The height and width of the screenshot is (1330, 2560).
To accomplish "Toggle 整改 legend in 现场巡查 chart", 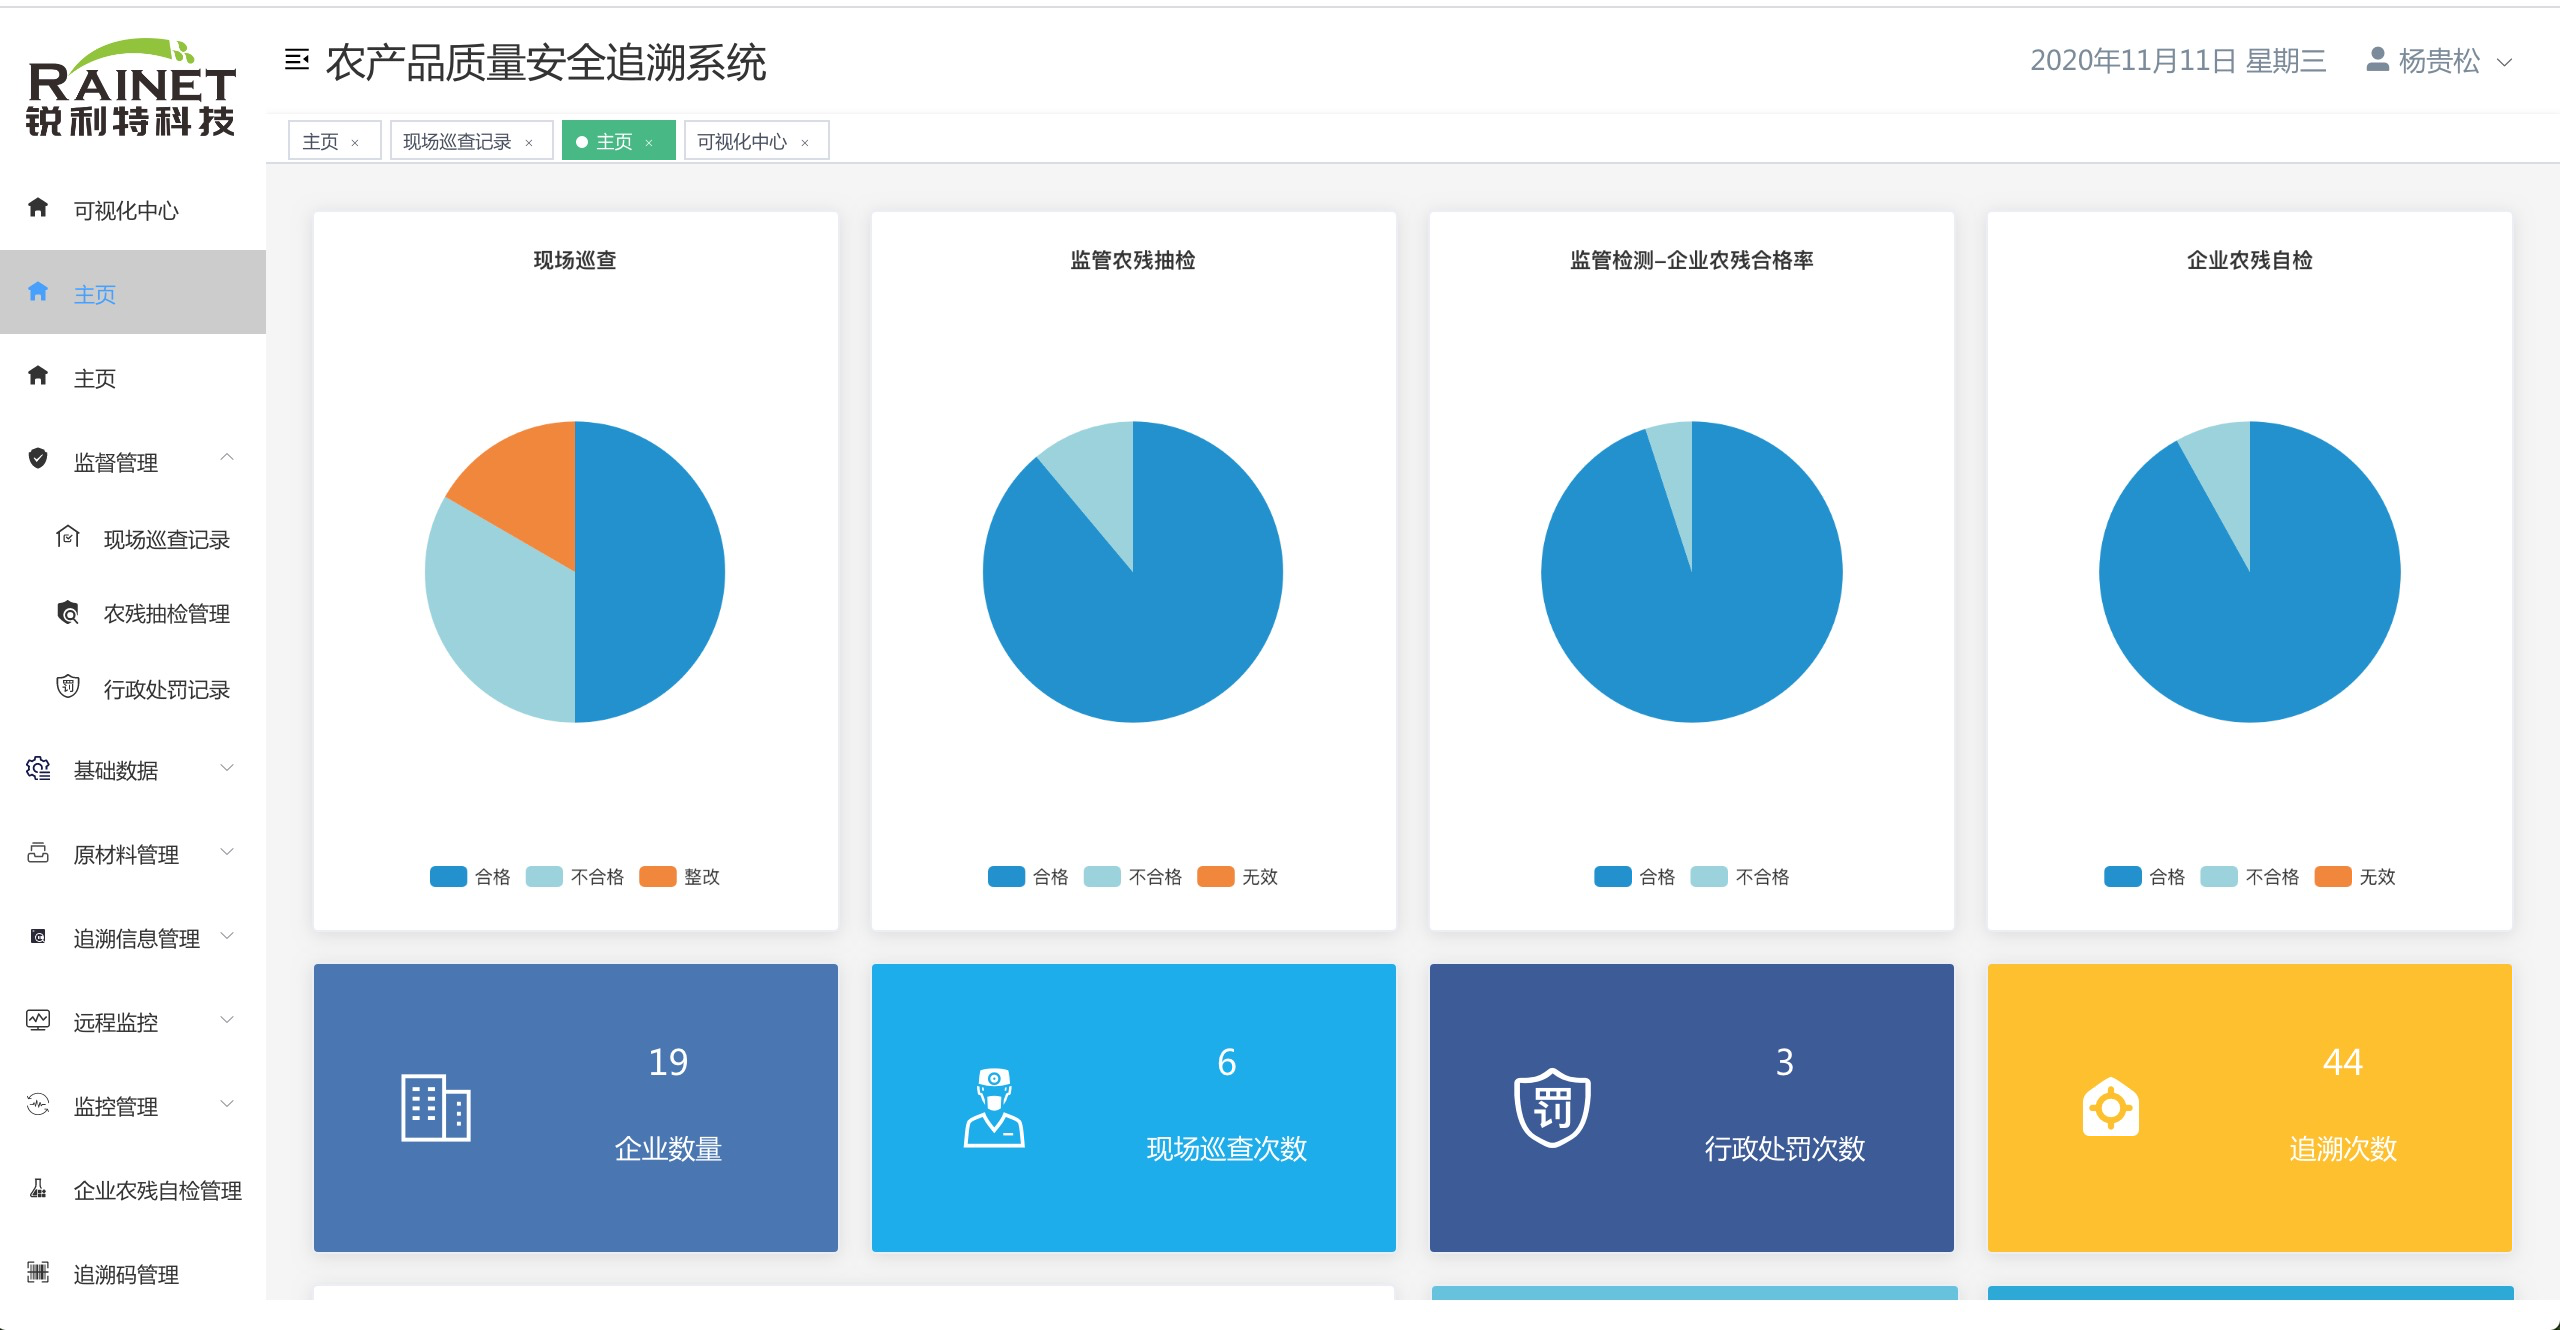I will coord(680,877).
